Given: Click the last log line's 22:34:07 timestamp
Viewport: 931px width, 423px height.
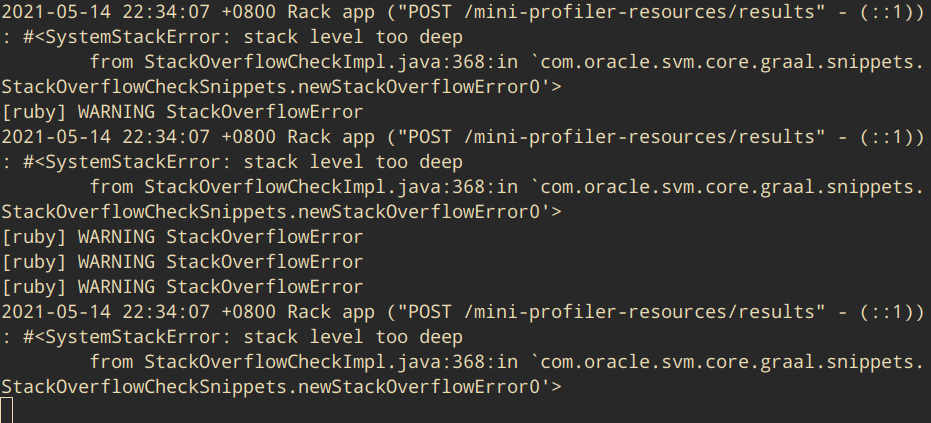Looking at the screenshot, I should 166,311.
